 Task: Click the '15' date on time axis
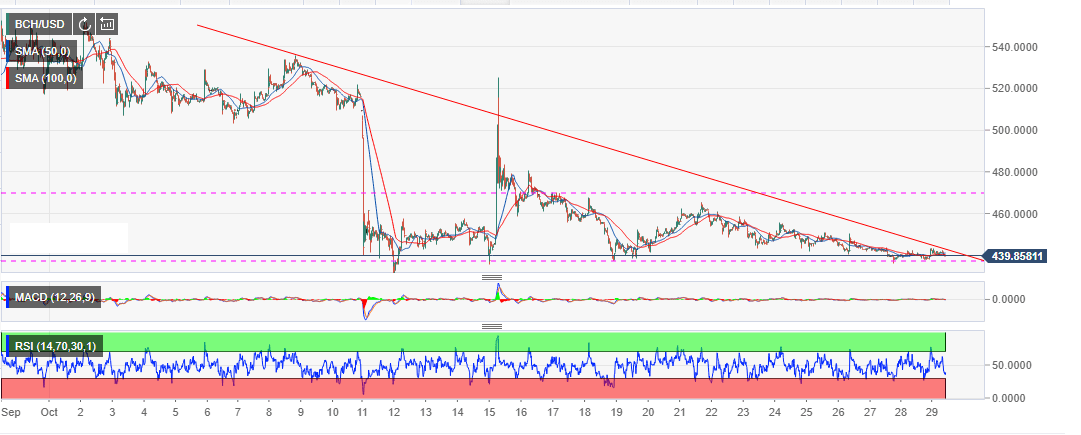pos(490,411)
